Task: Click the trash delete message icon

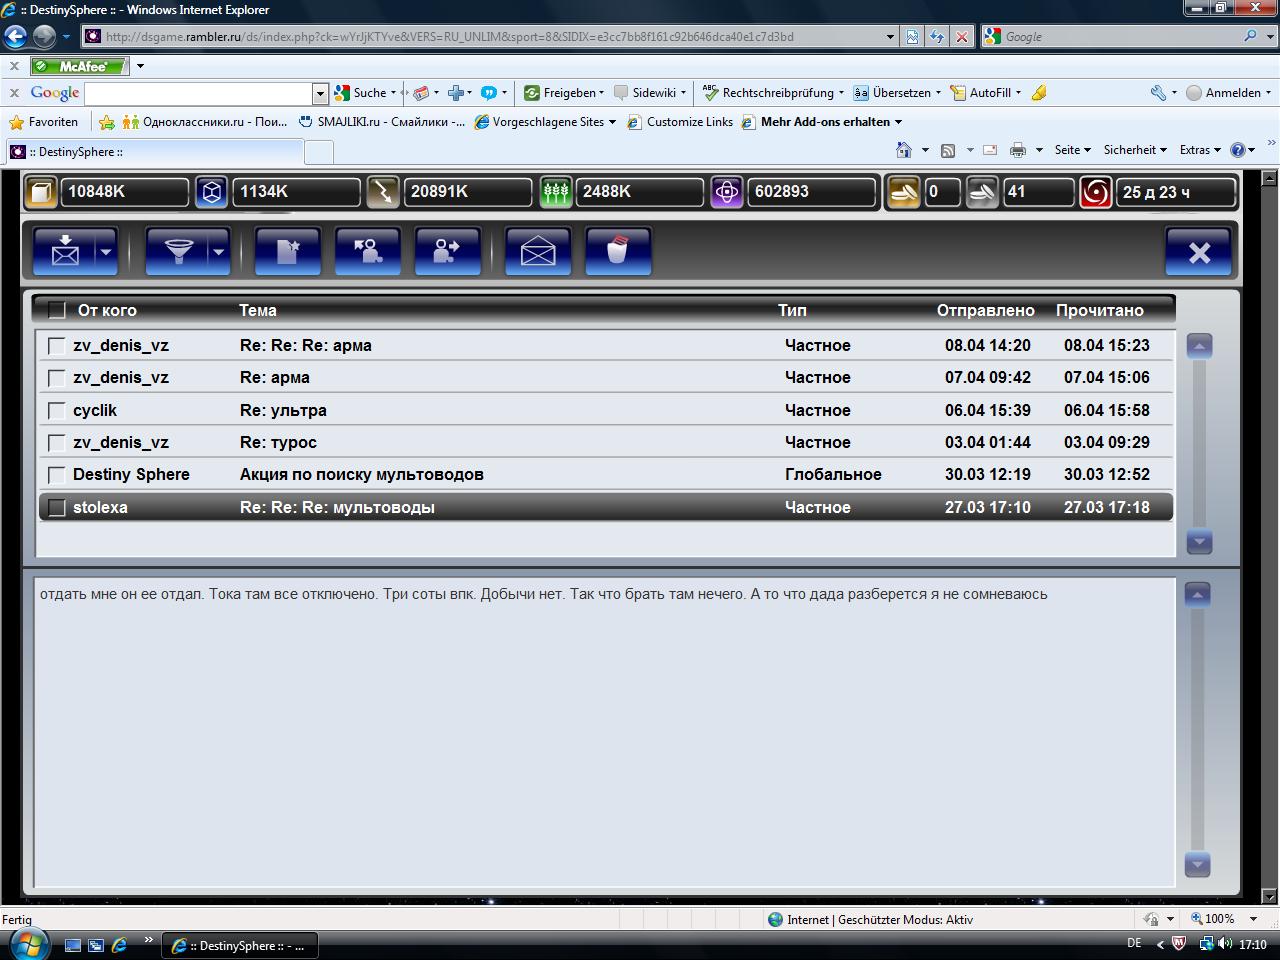Action: tap(617, 251)
